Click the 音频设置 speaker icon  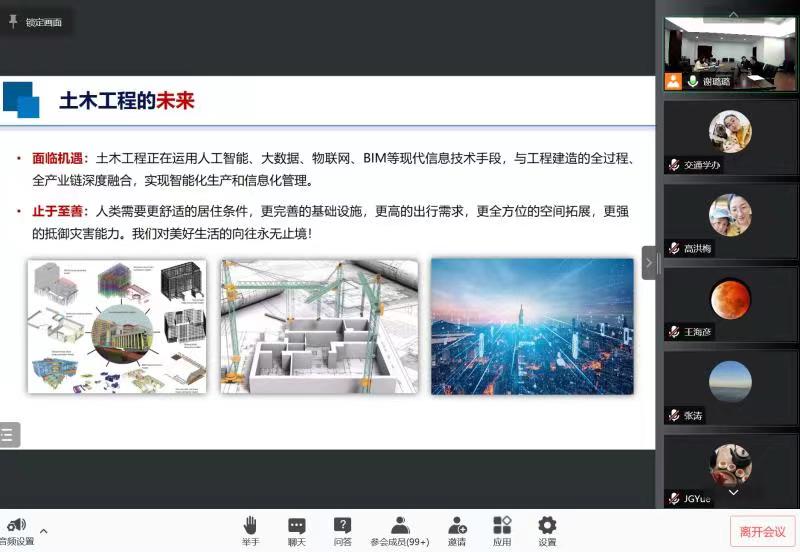coord(17,525)
